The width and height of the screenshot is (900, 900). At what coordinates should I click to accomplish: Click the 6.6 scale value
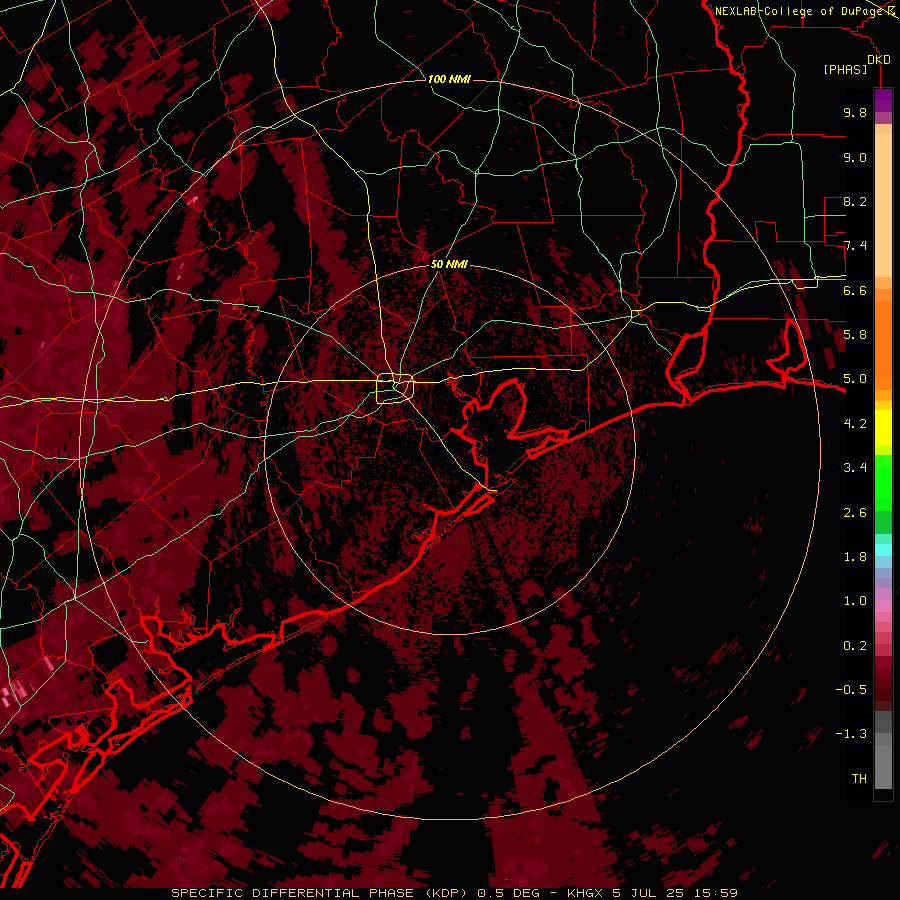(855, 290)
